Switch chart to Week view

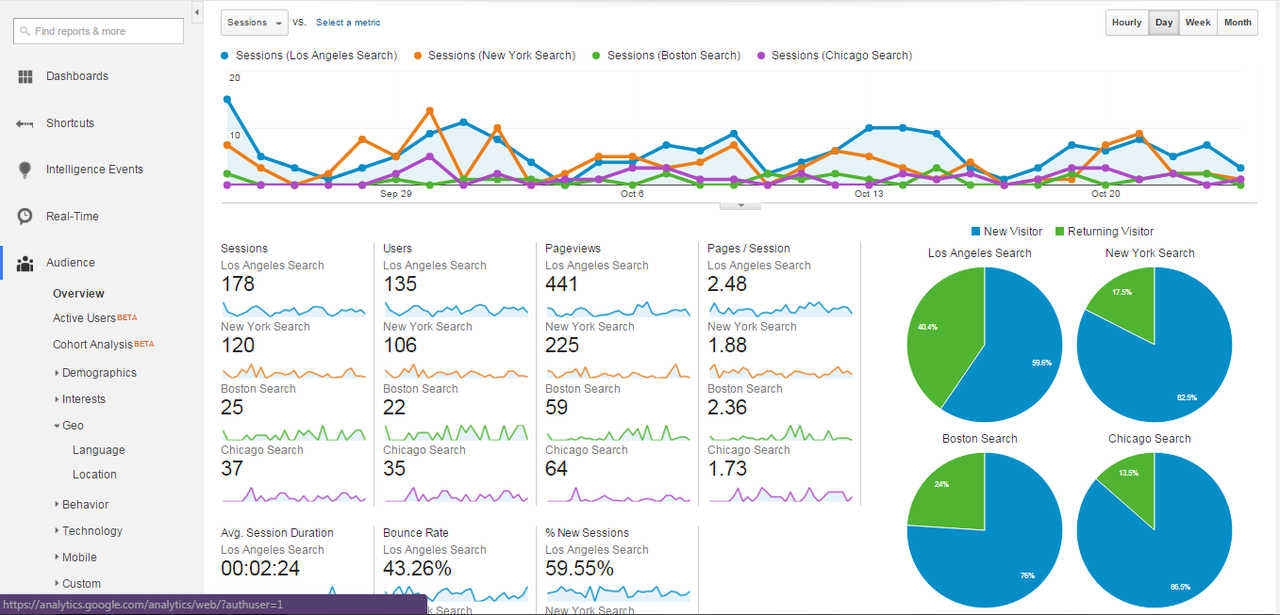click(x=1198, y=22)
